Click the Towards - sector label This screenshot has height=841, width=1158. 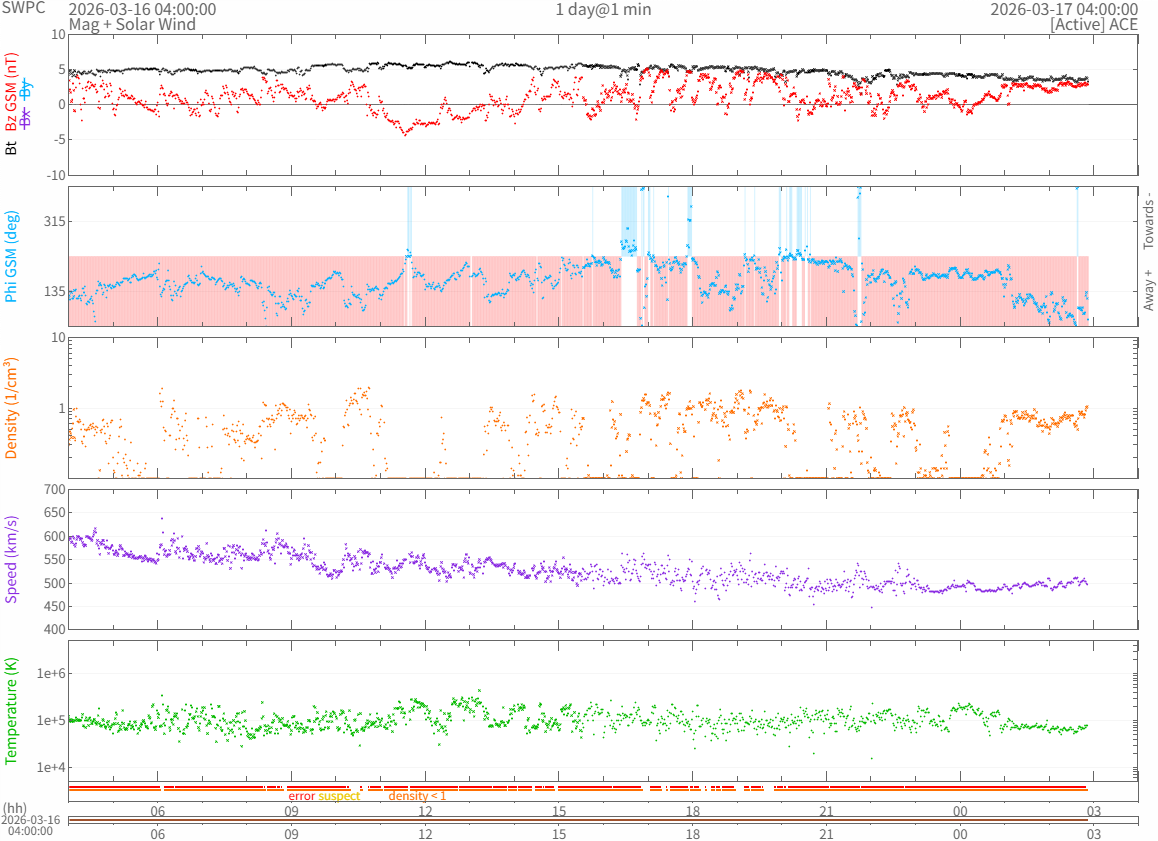pyautogui.click(x=1148, y=220)
